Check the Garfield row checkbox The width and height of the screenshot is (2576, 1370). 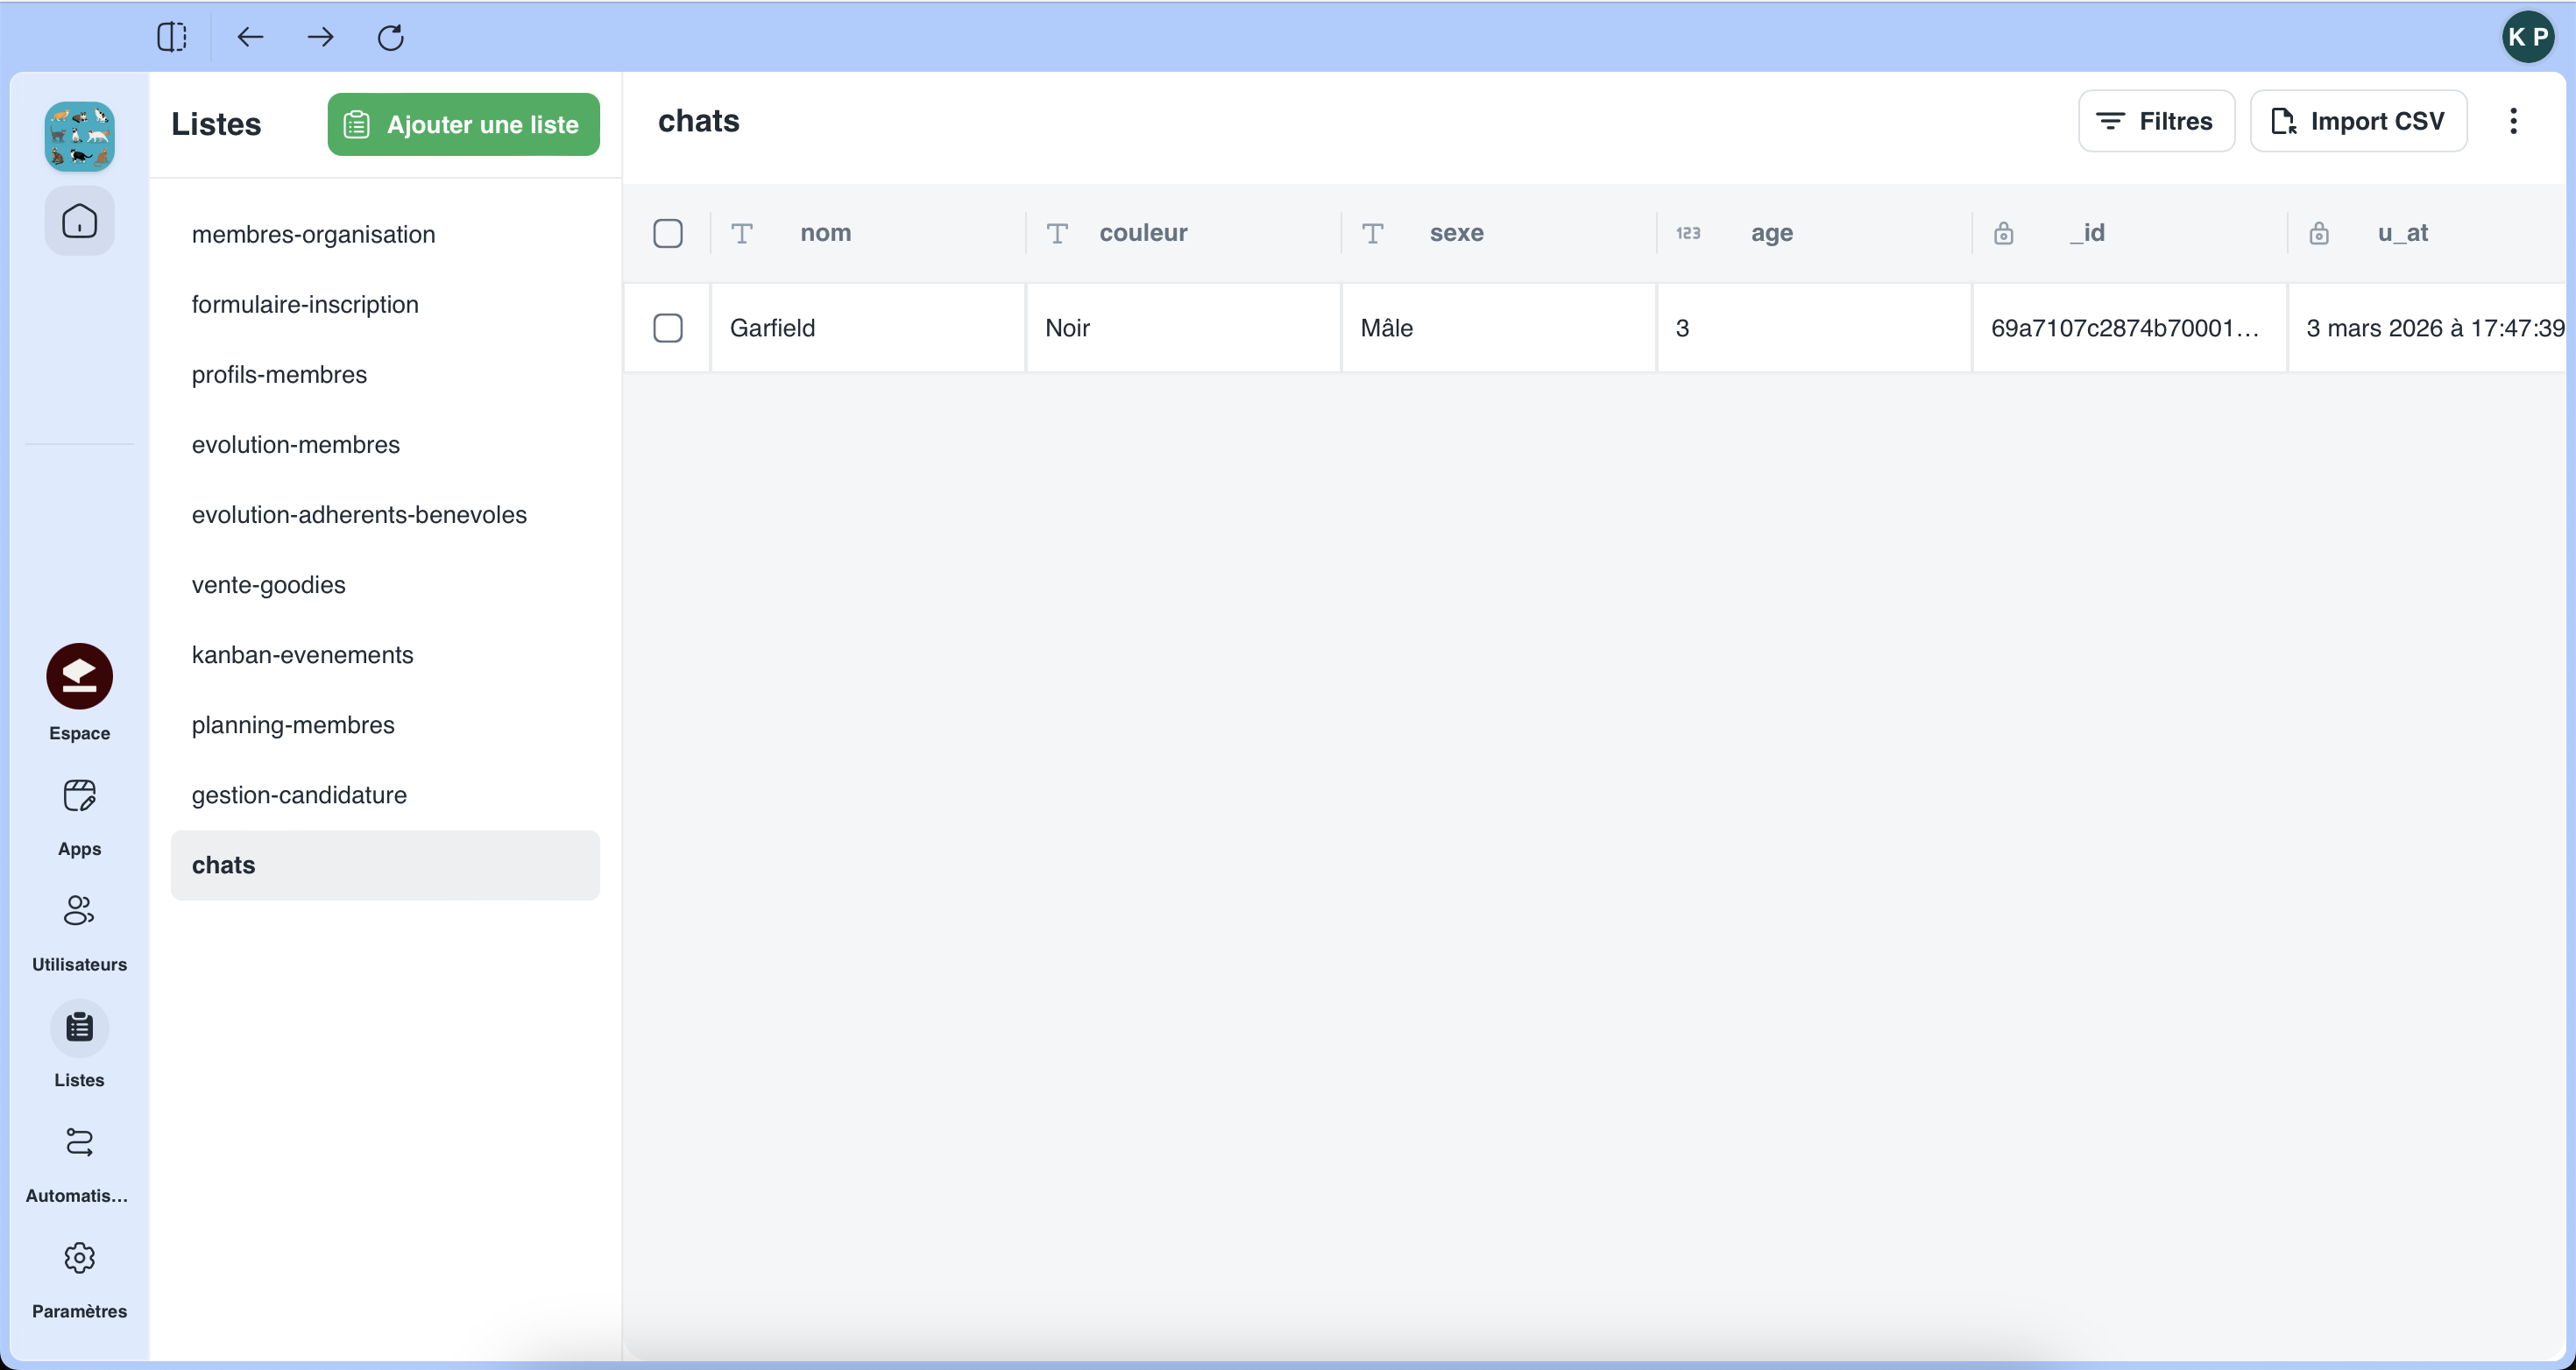click(x=668, y=328)
